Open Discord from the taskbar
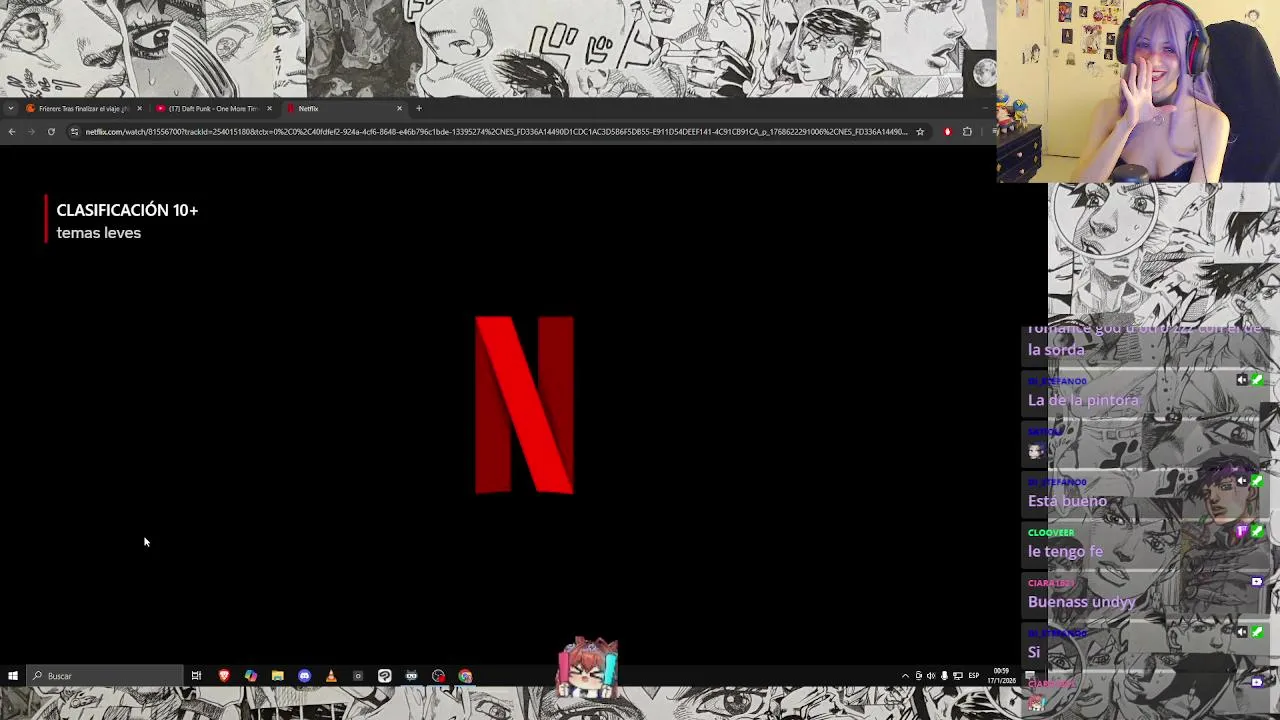The height and width of the screenshot is (720, 1280). click(305, 676)
